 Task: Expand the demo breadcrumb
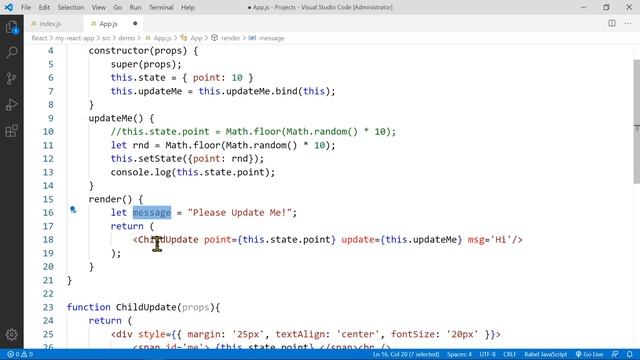click(x=127, y=38)
